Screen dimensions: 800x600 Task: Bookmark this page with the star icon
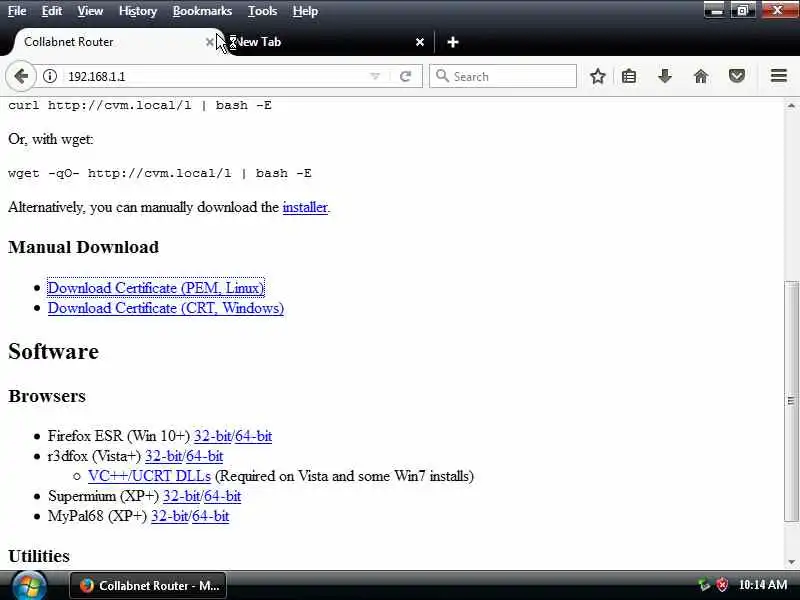tap(597, 77)
